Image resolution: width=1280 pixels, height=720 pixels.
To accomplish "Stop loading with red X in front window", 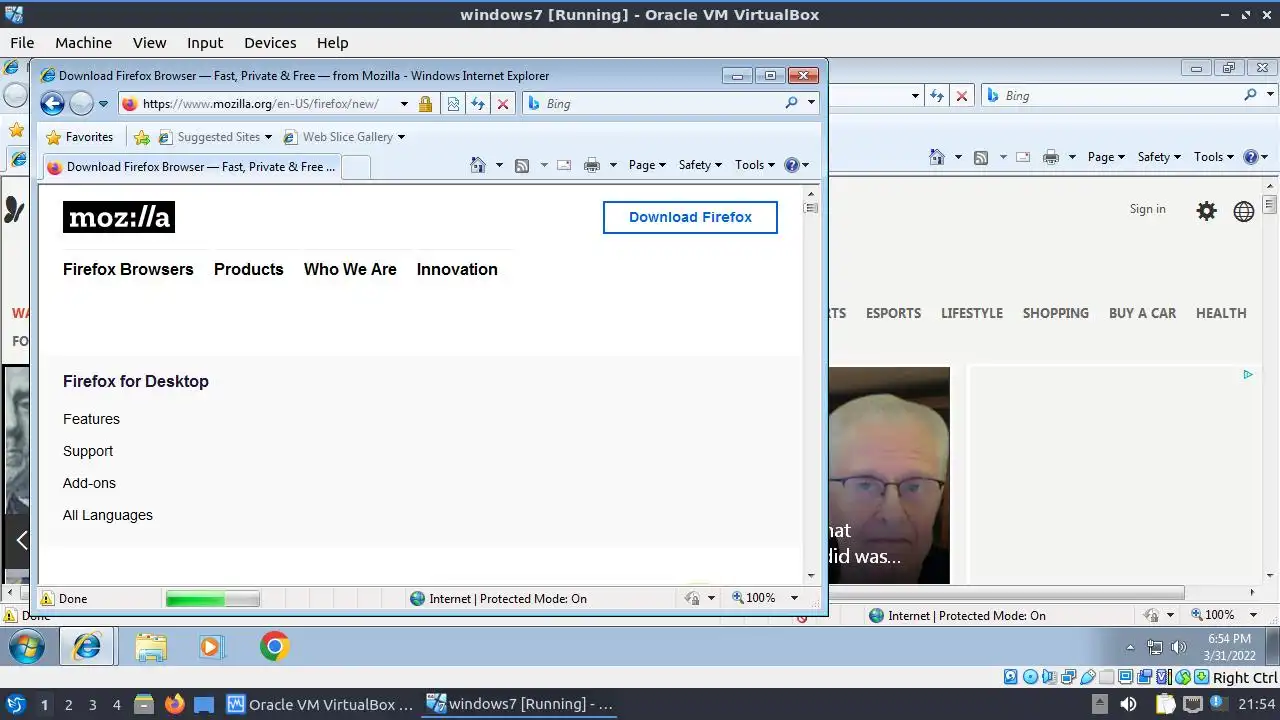I will (503, 103).
